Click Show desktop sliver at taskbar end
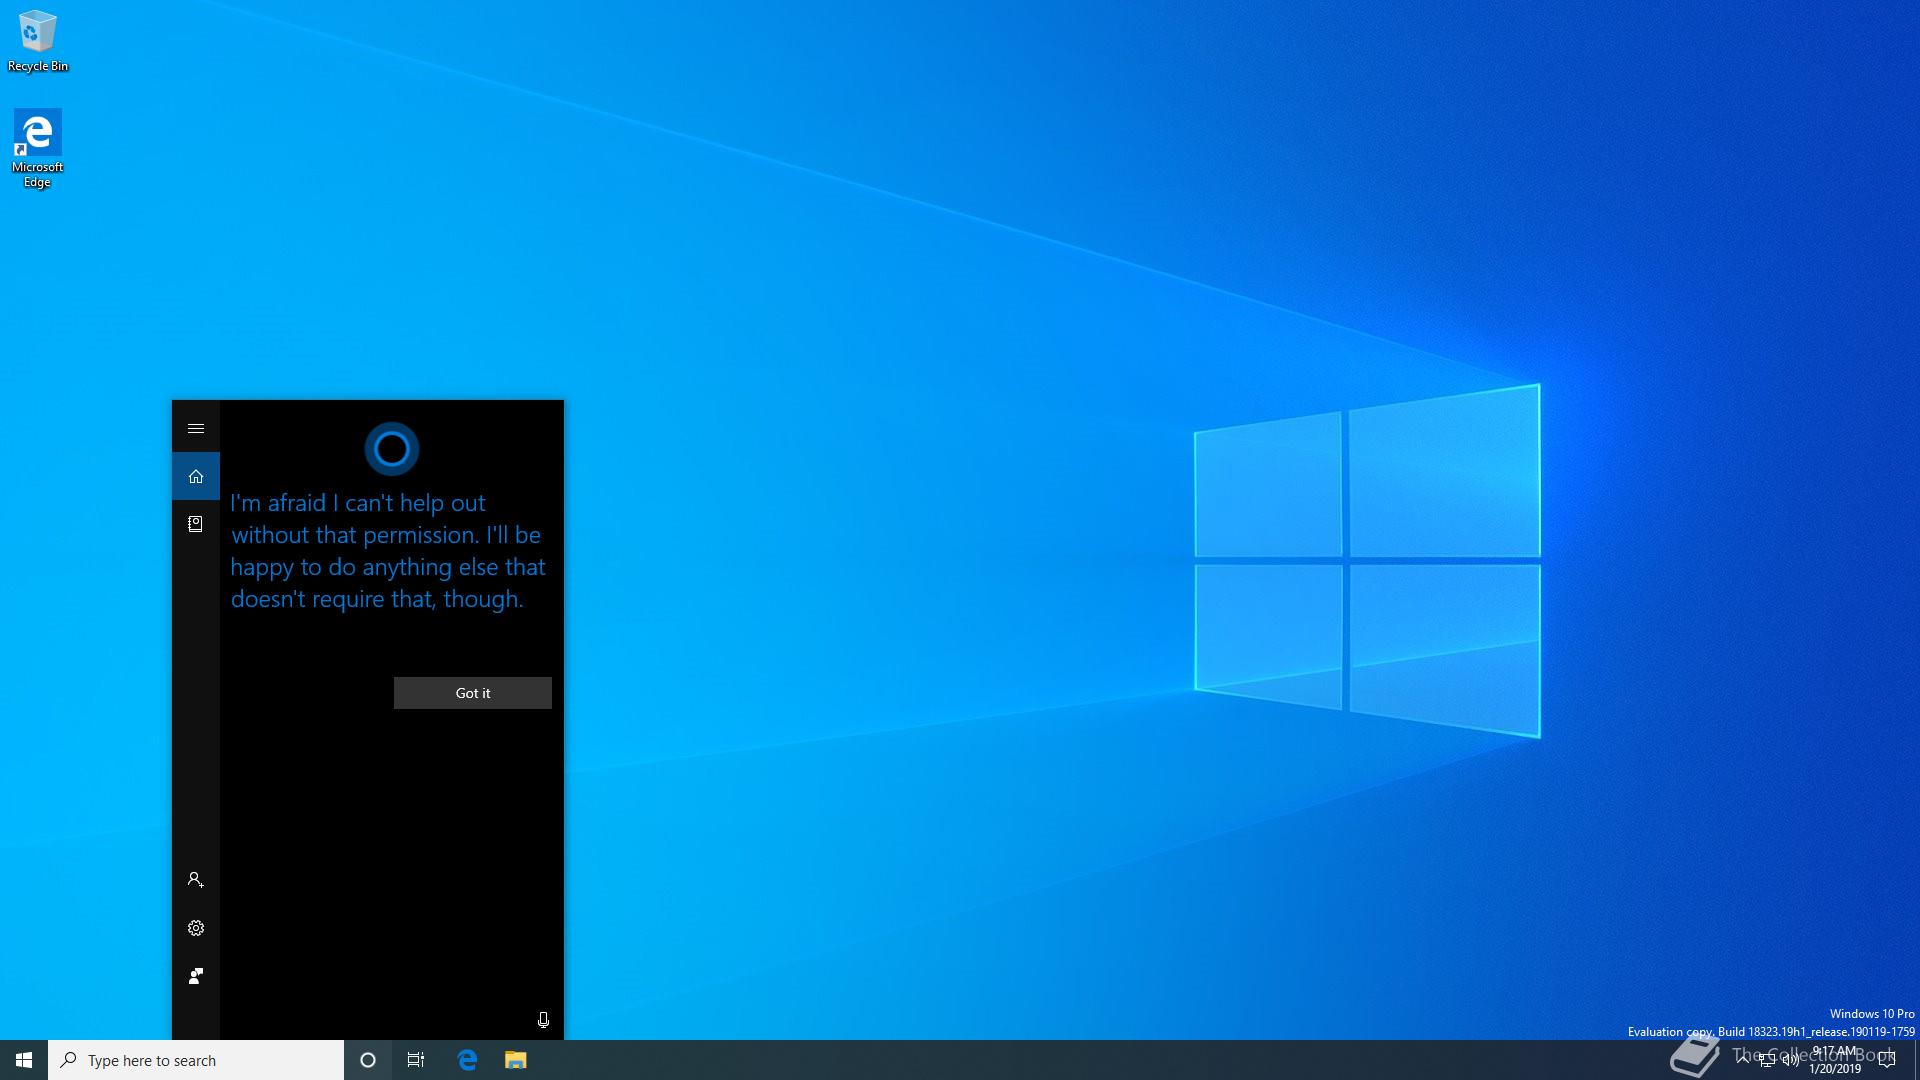 tap(1916, 1060)
